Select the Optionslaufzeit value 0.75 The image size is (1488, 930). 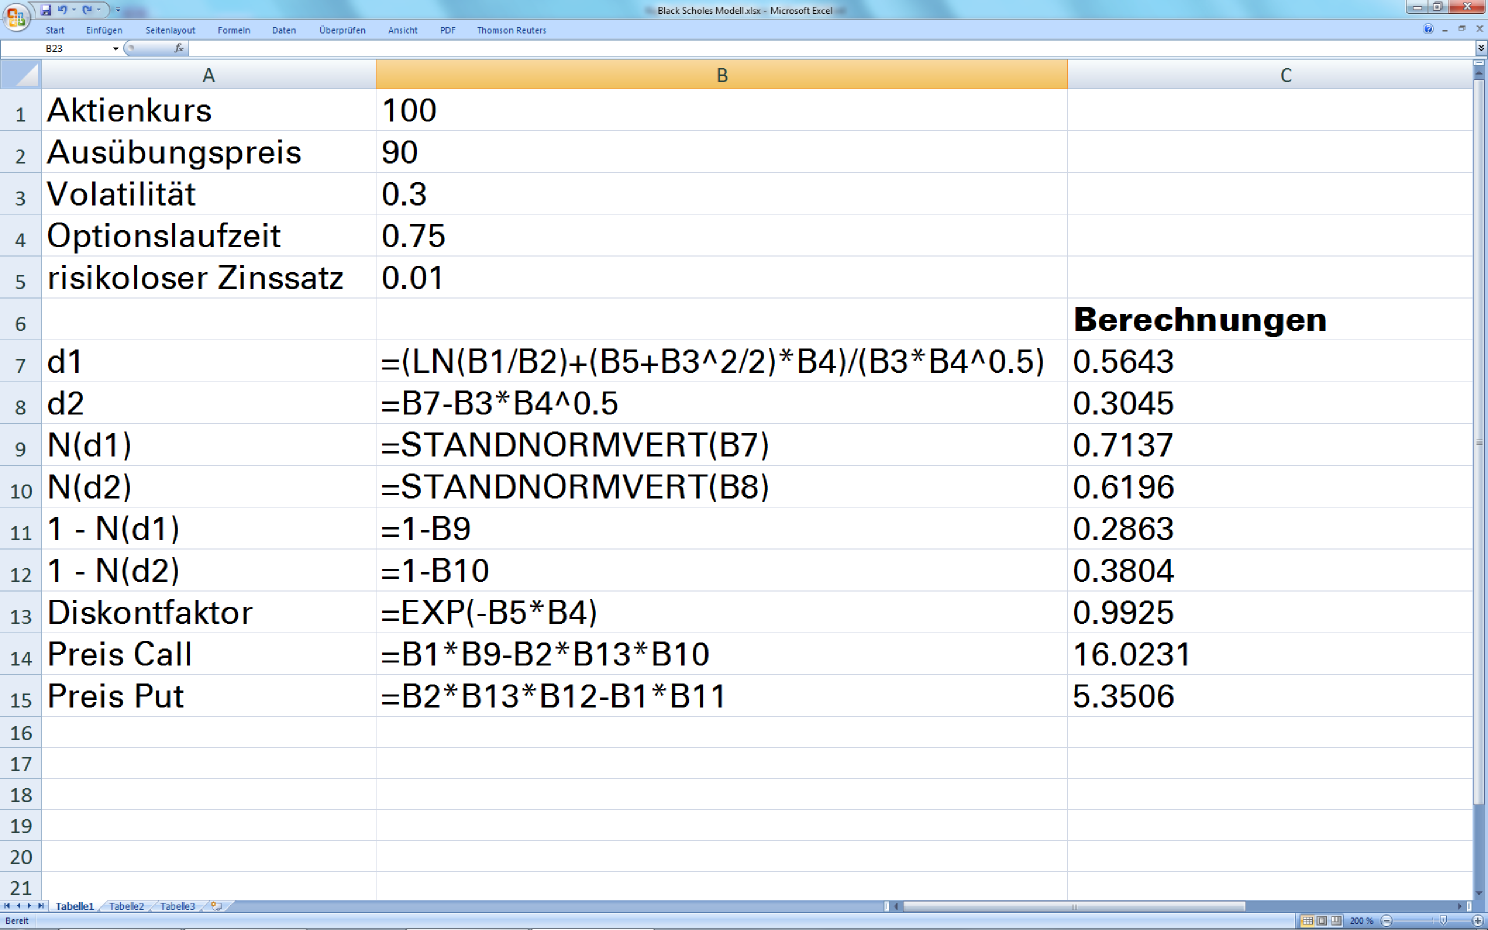tap(722, 236)
